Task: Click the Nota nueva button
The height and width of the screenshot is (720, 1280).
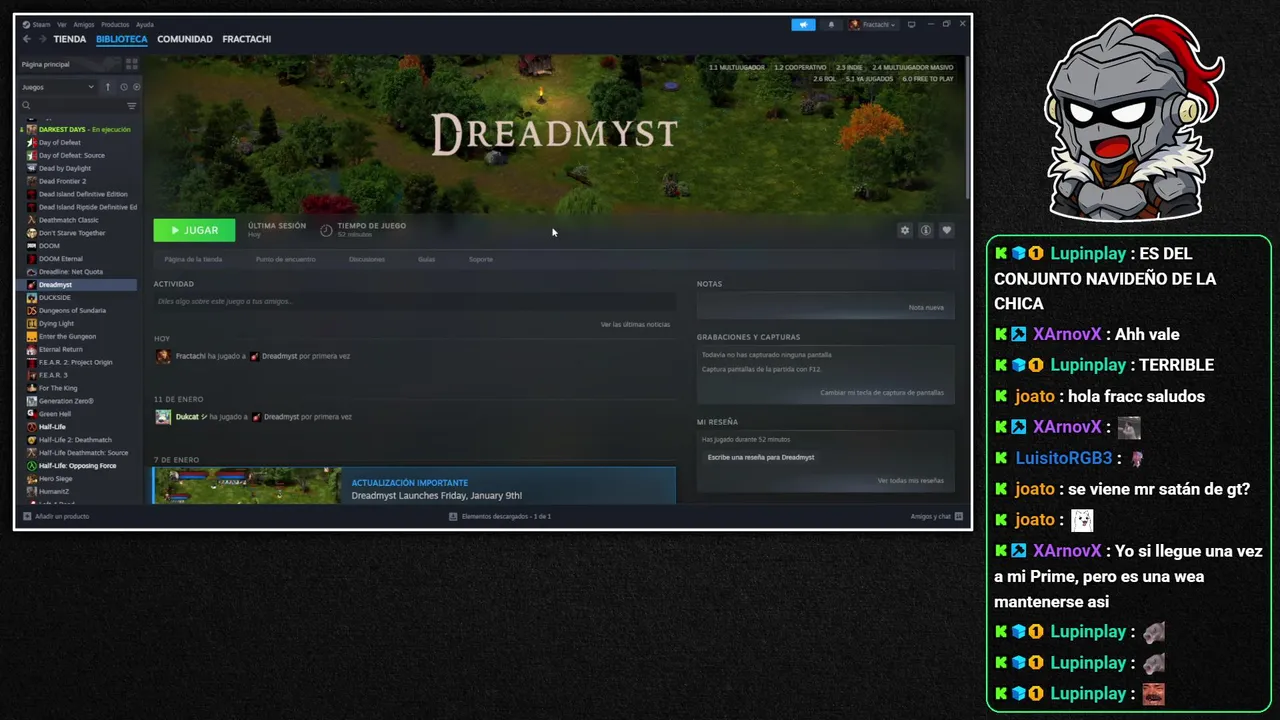Action: point(926,307)
